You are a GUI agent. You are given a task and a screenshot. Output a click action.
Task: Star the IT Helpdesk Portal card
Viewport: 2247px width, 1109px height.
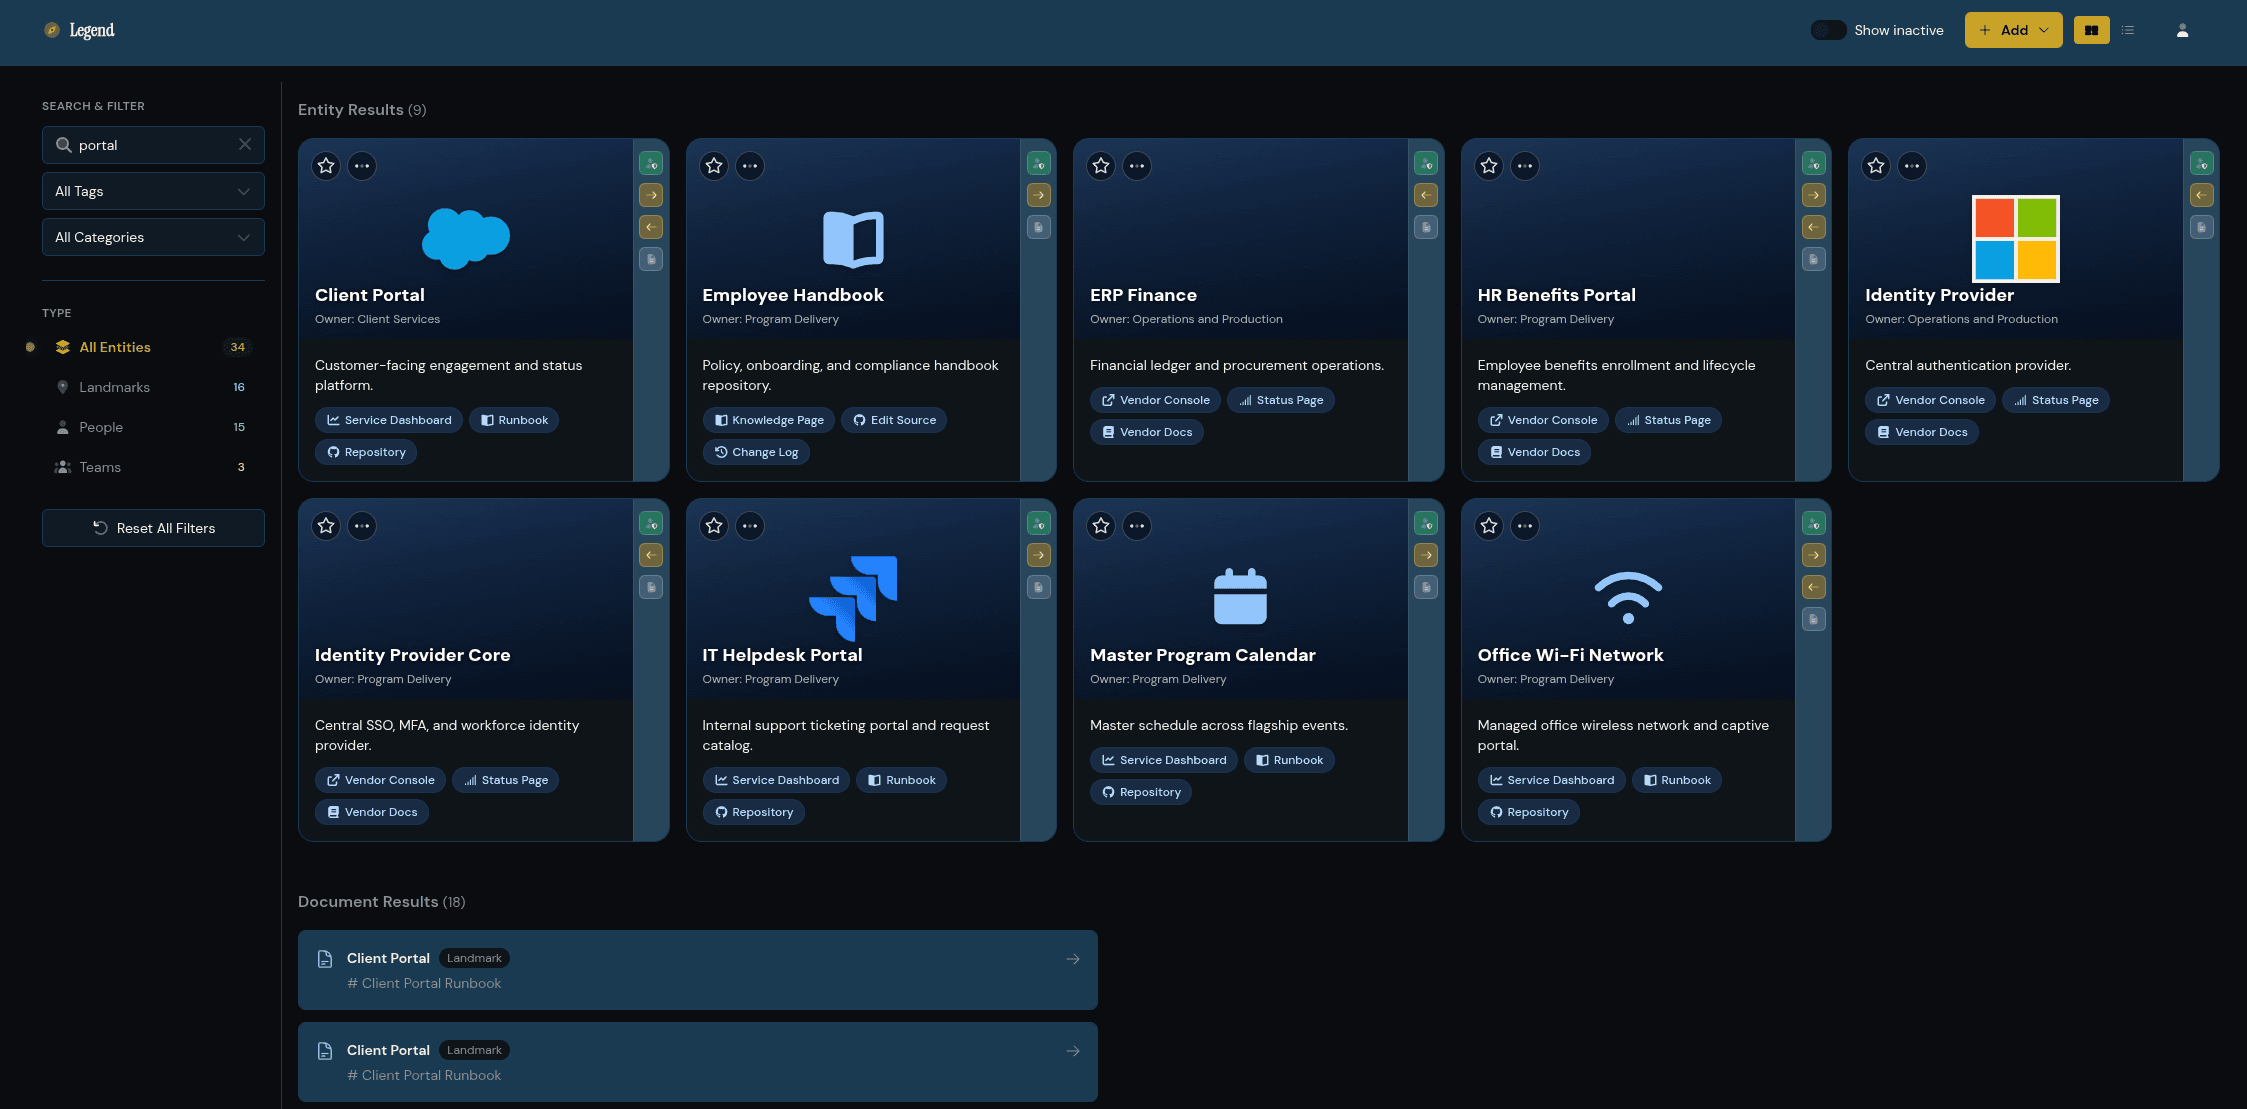point(714,526)
